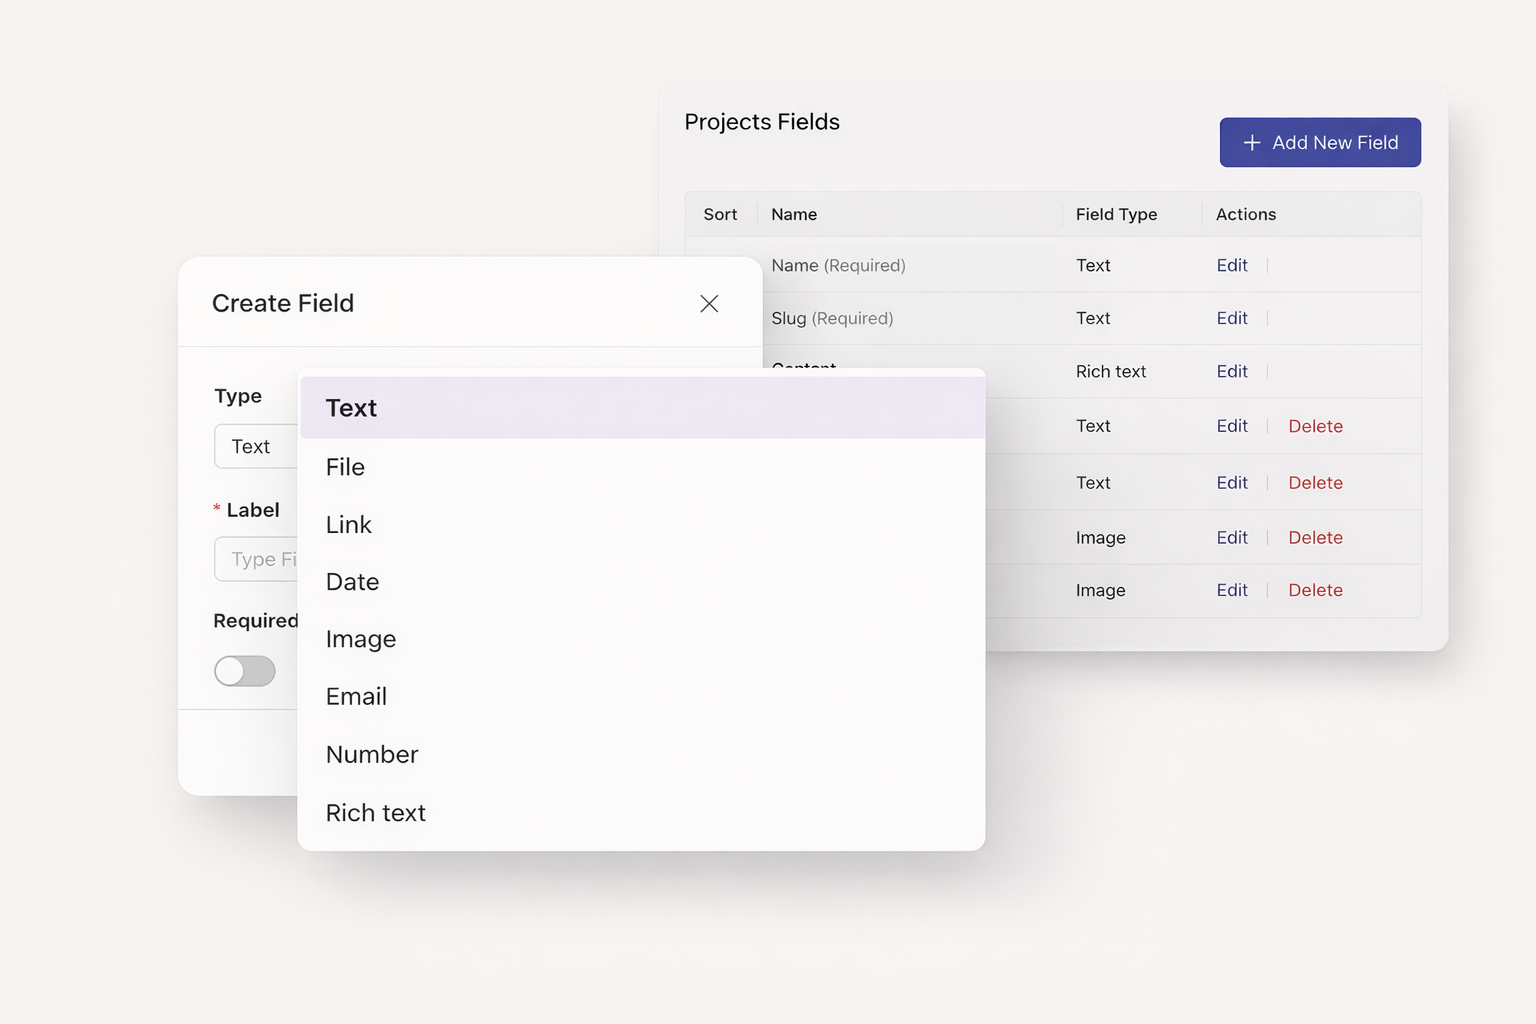
Task: Click the Name column header
Action: pyautogui.click(x=794, y=215)
